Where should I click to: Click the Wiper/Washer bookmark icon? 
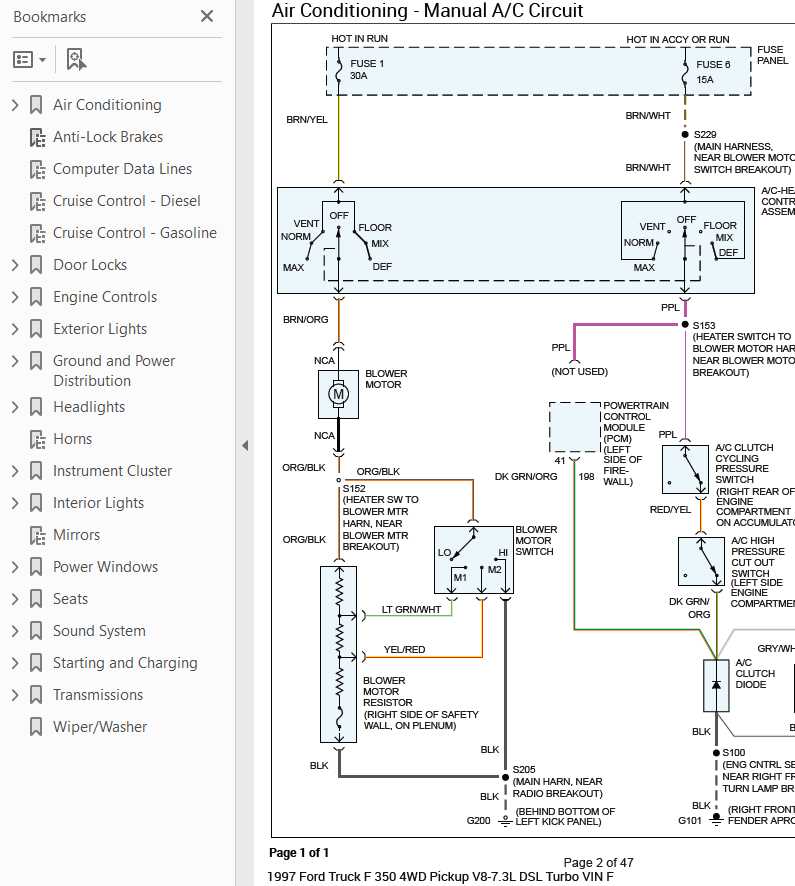tap(36, 727)
